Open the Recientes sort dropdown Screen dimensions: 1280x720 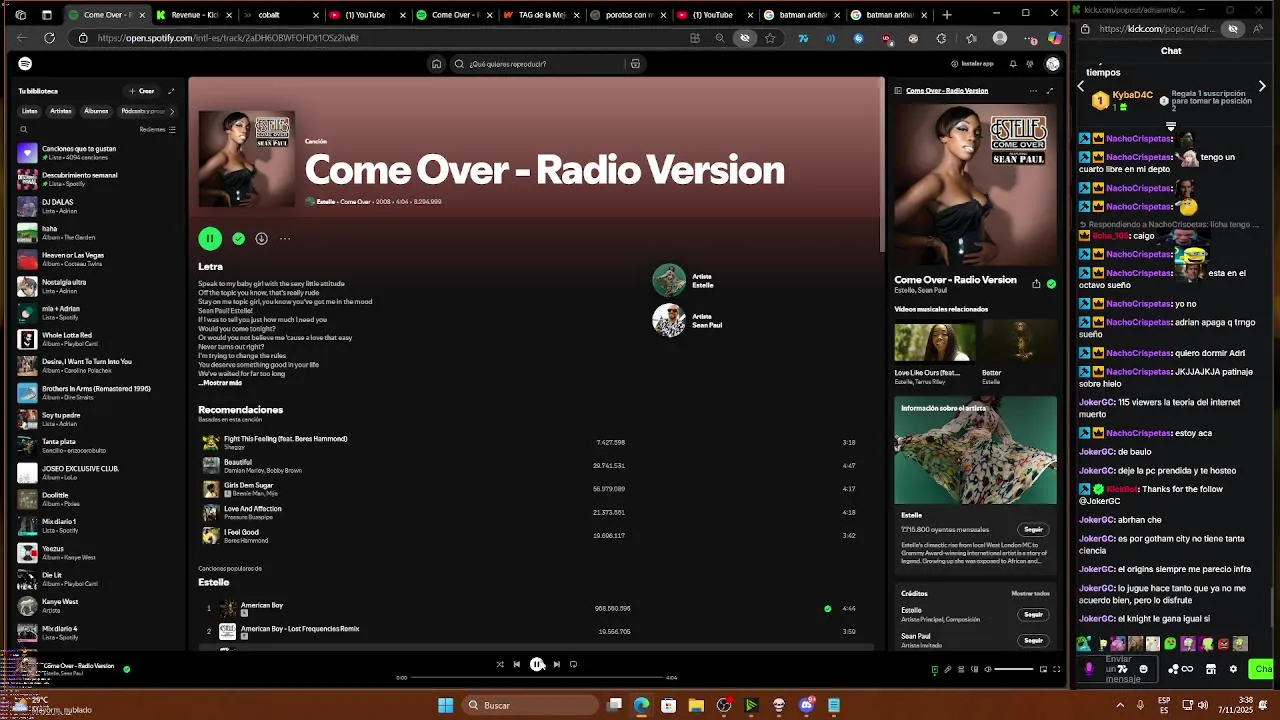click(x=157, y=129)
